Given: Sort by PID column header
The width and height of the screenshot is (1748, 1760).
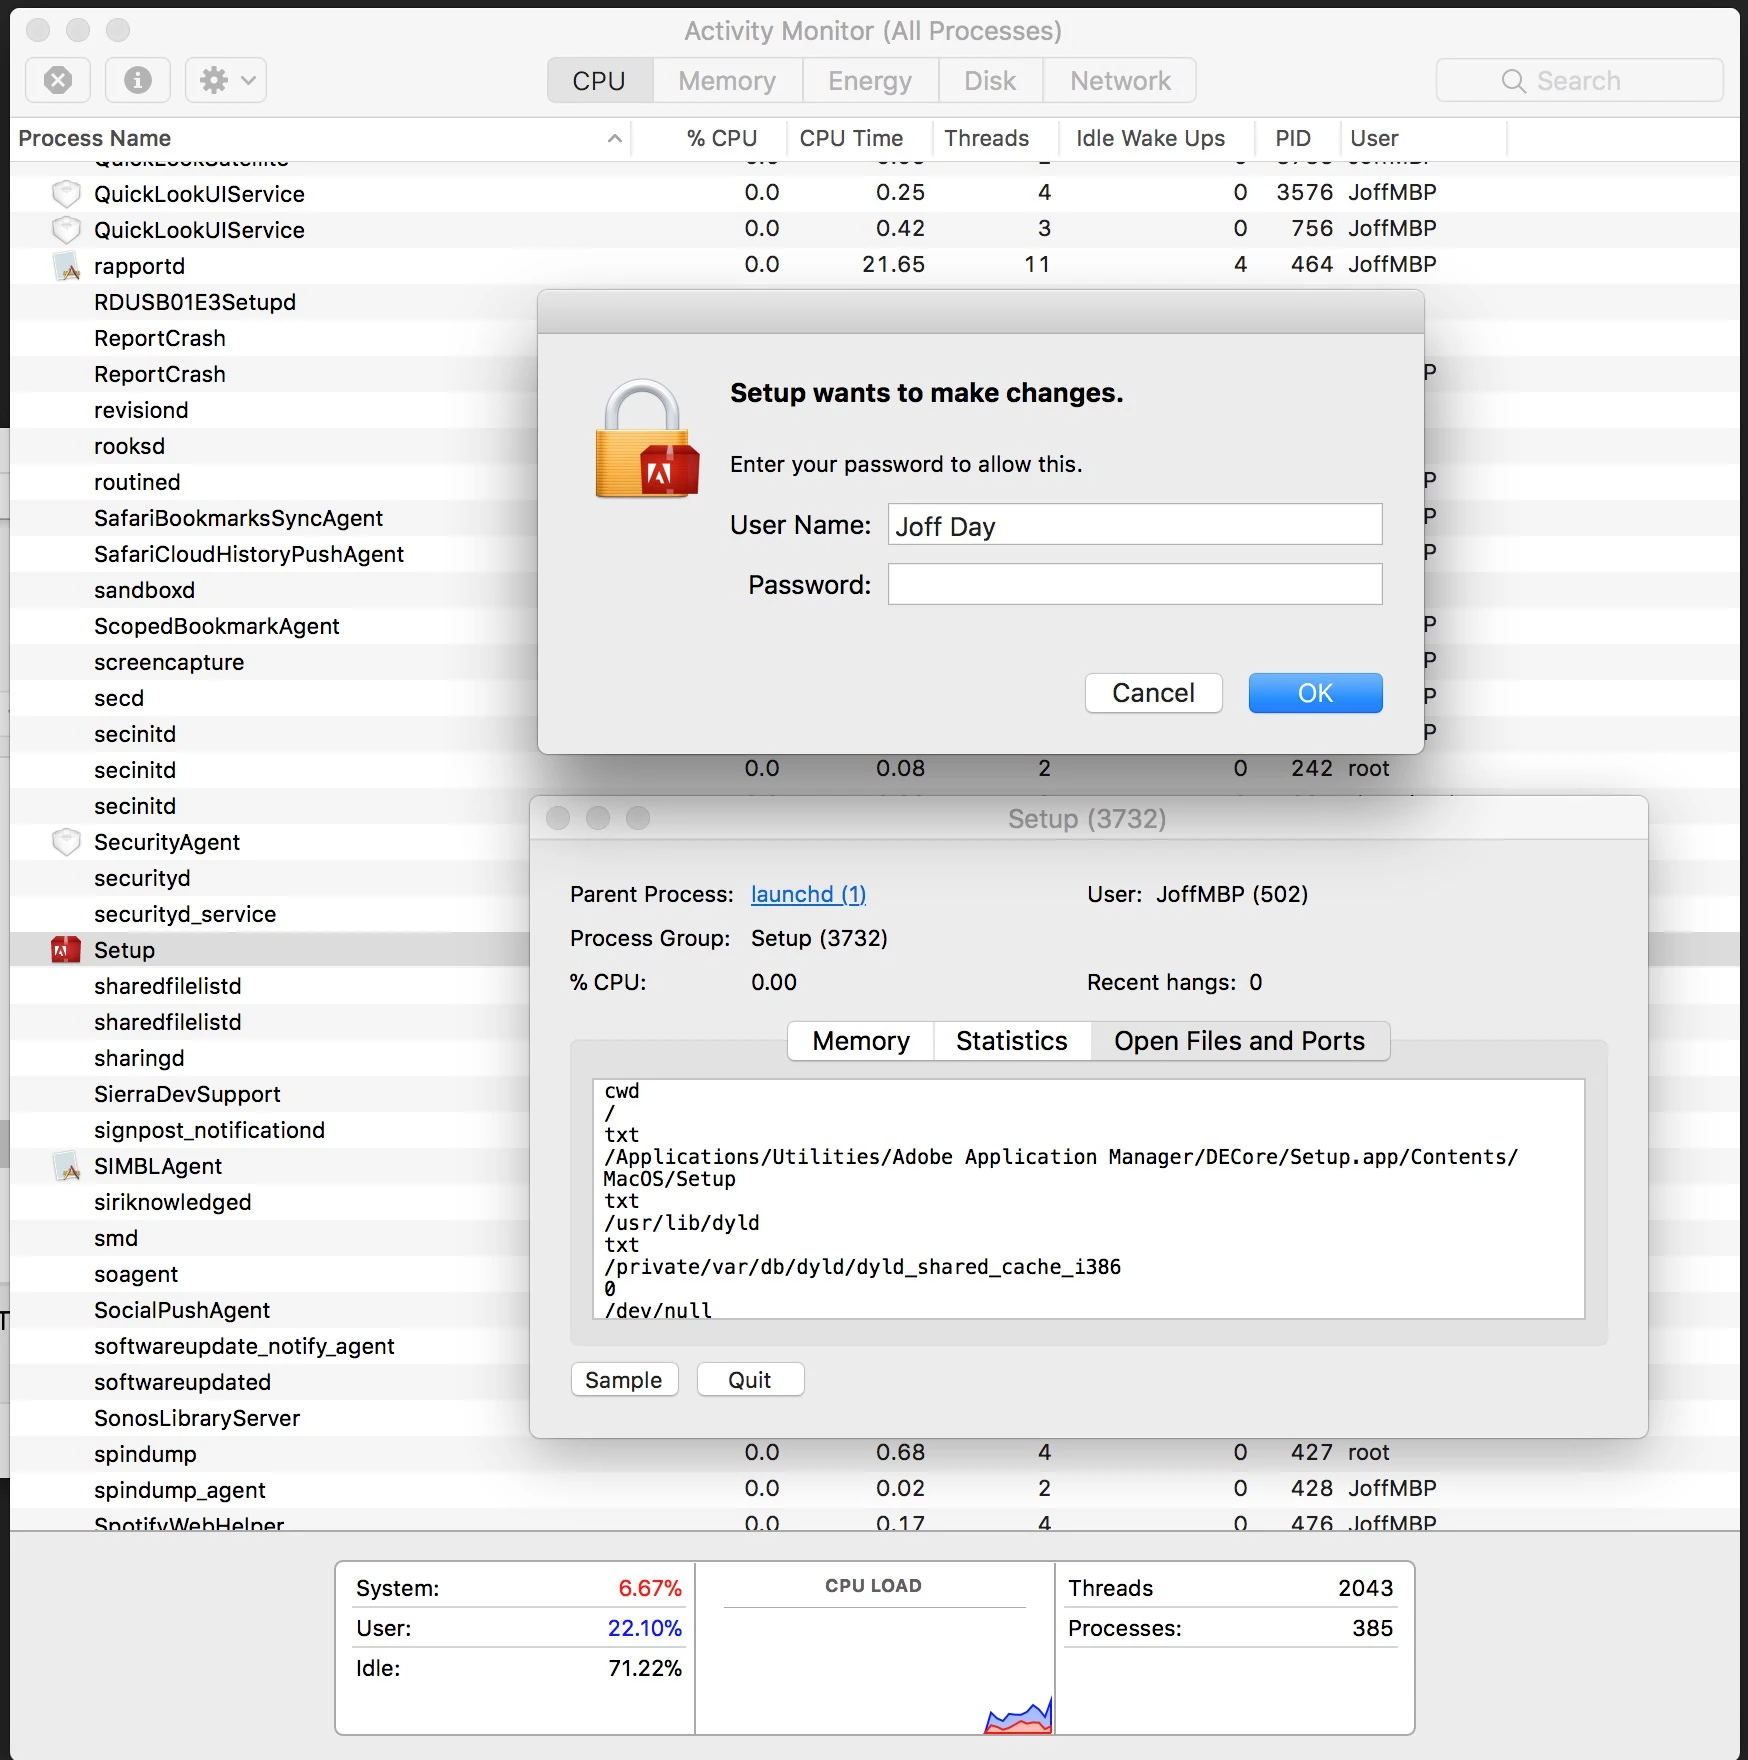Looking at the screenshot, I should coord(1293,138).
